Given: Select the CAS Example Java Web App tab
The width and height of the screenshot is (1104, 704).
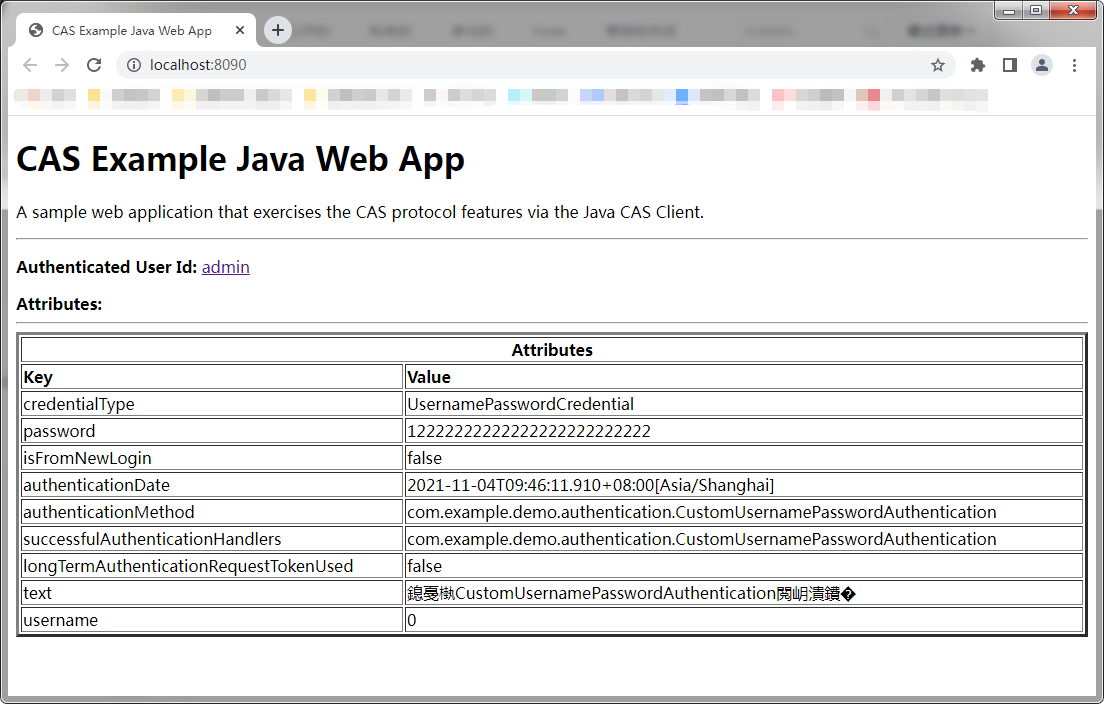Looking at the screenshot, I should tap(130, 30).
